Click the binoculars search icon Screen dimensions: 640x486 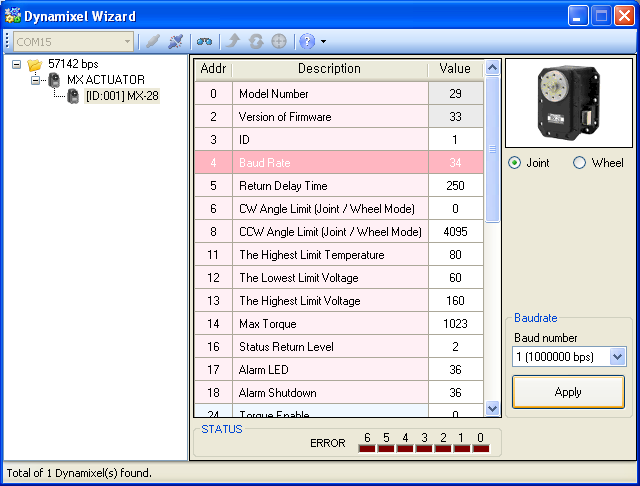(204, 41)
